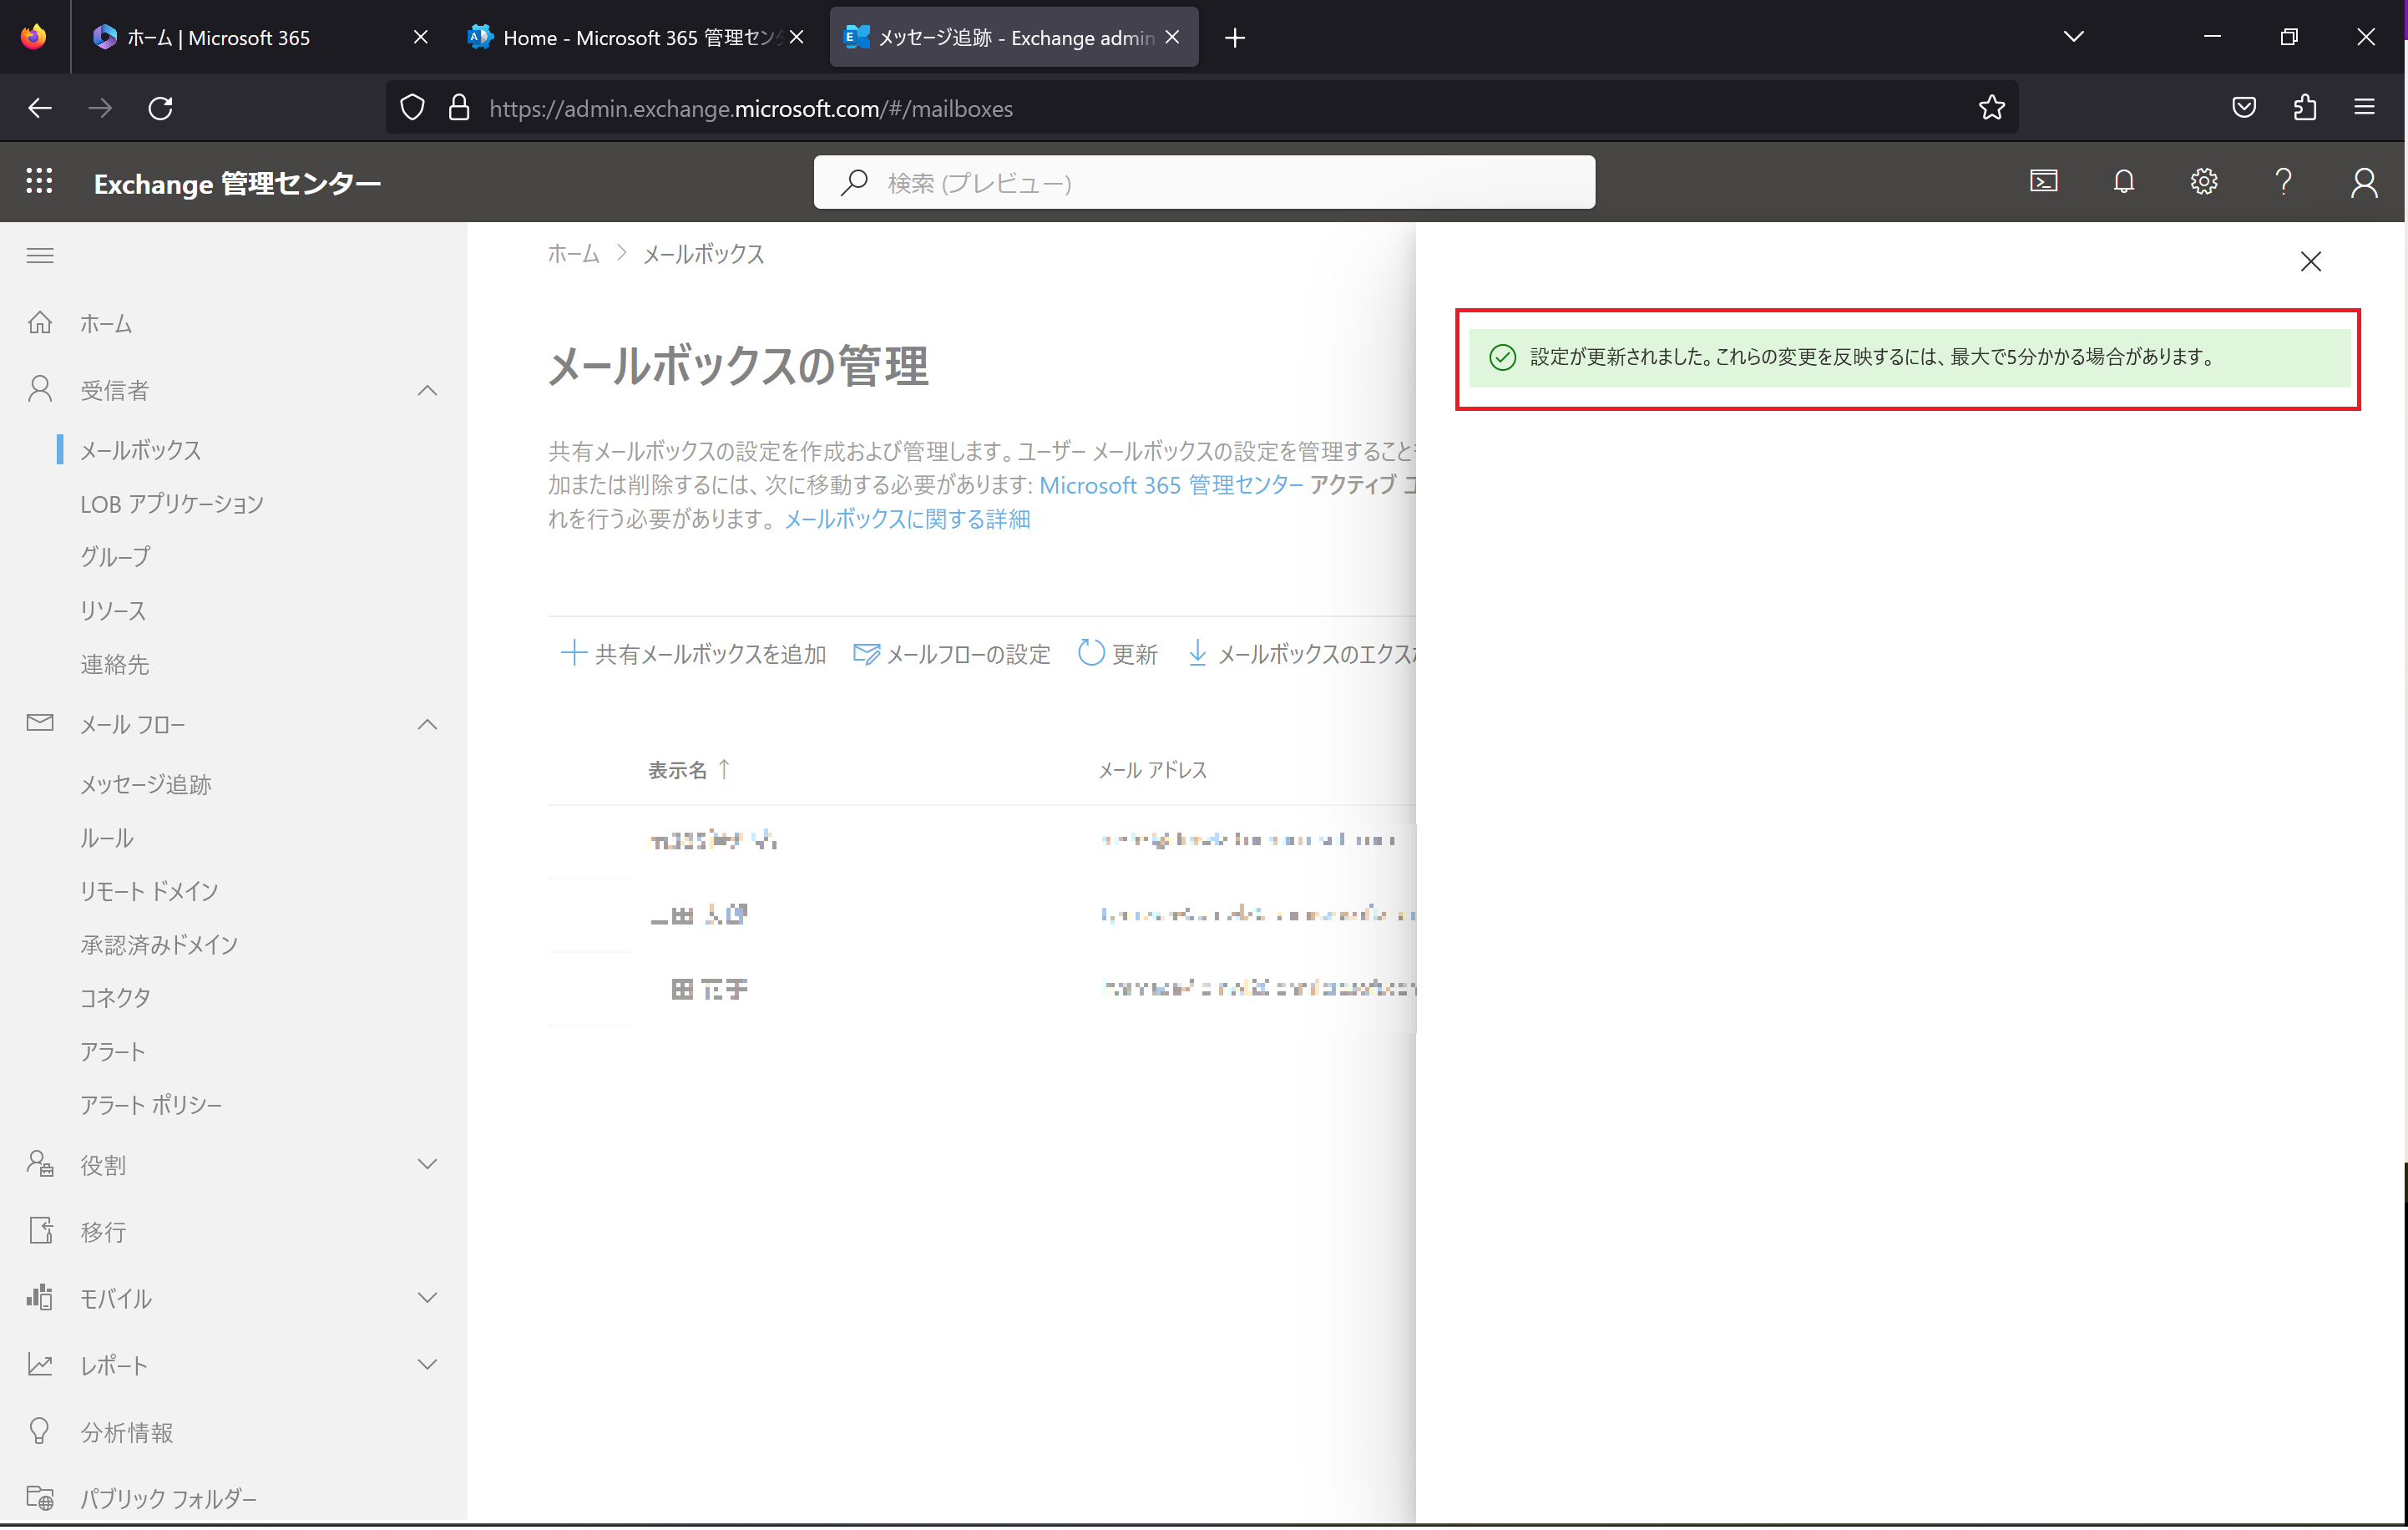Bookmark this page with star icon
Image resolution: width=2408 pixels, height=1530 pixels.
pyautogui.click(x=1991, y=108)
